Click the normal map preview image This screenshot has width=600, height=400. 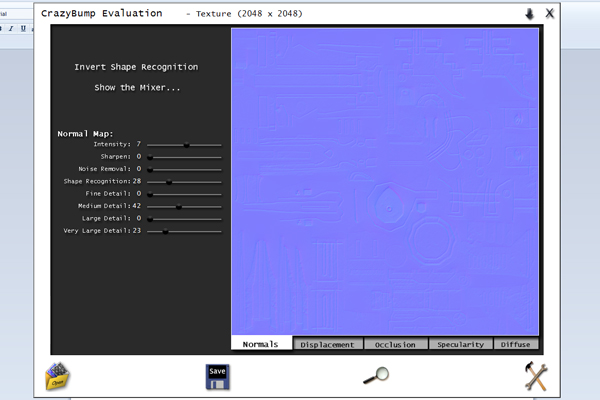click(x=385, y=182)
